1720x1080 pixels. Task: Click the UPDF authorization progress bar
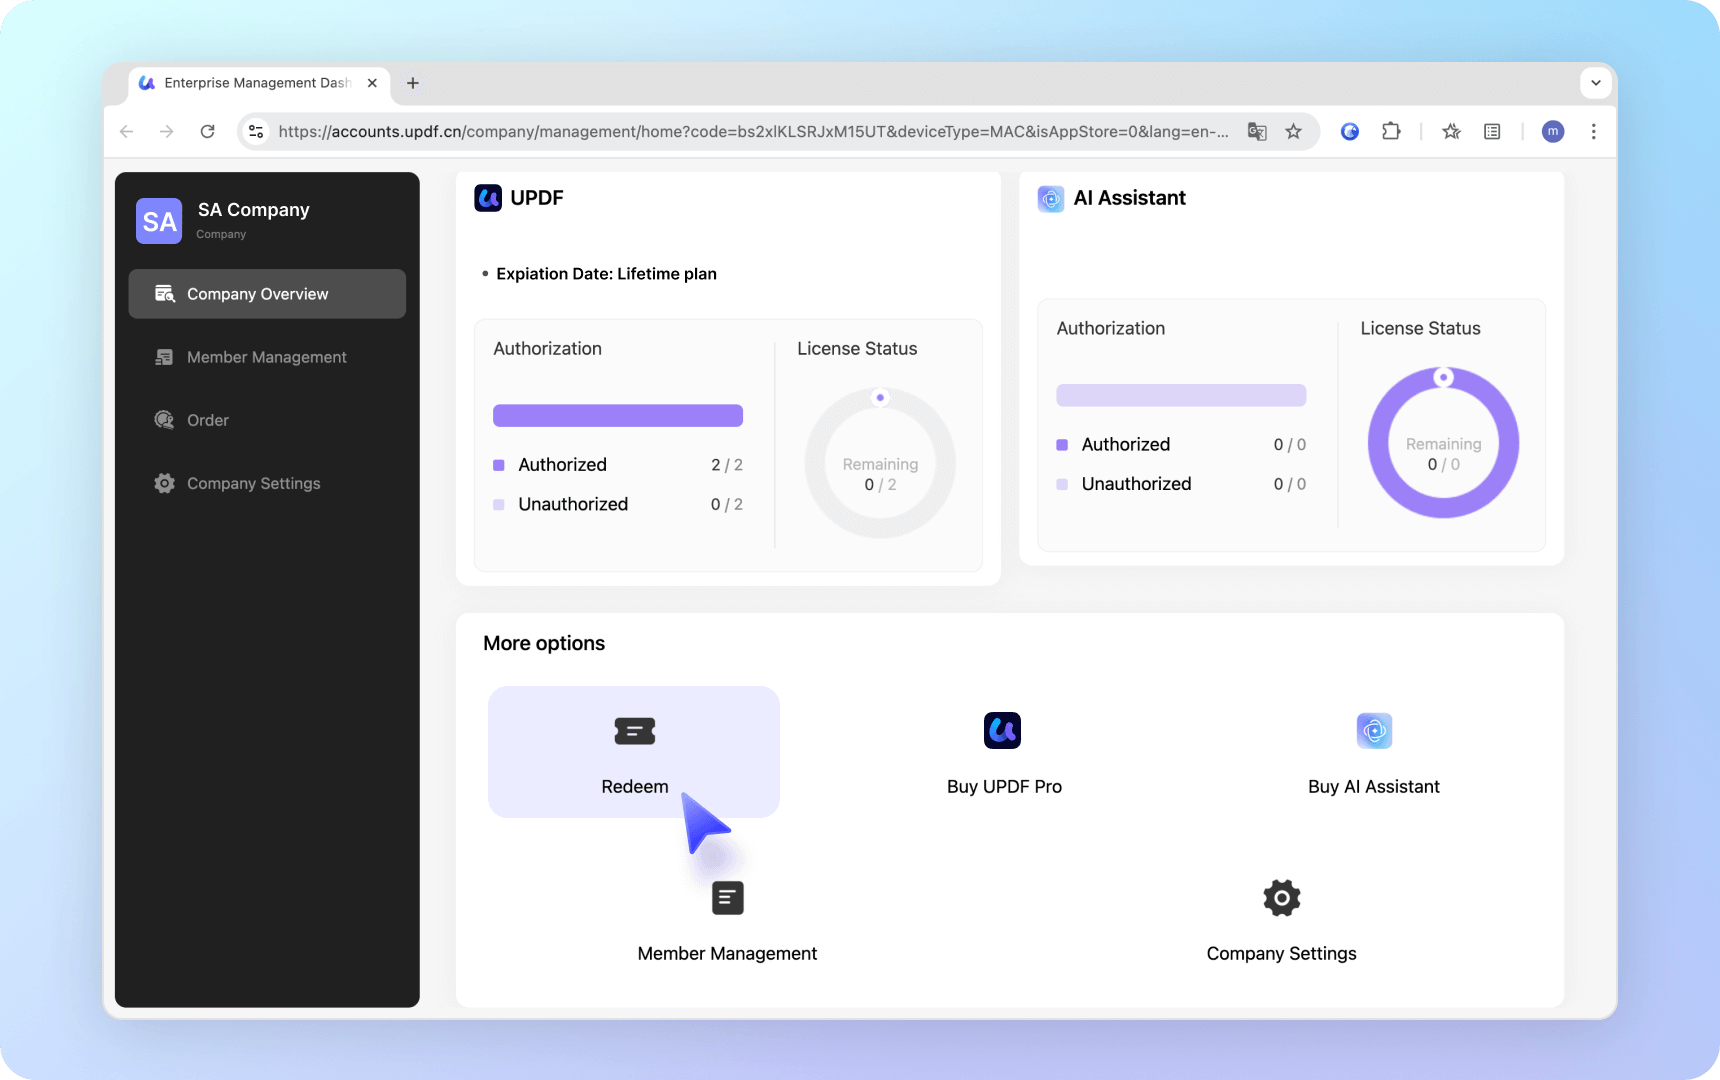[618, 416]
